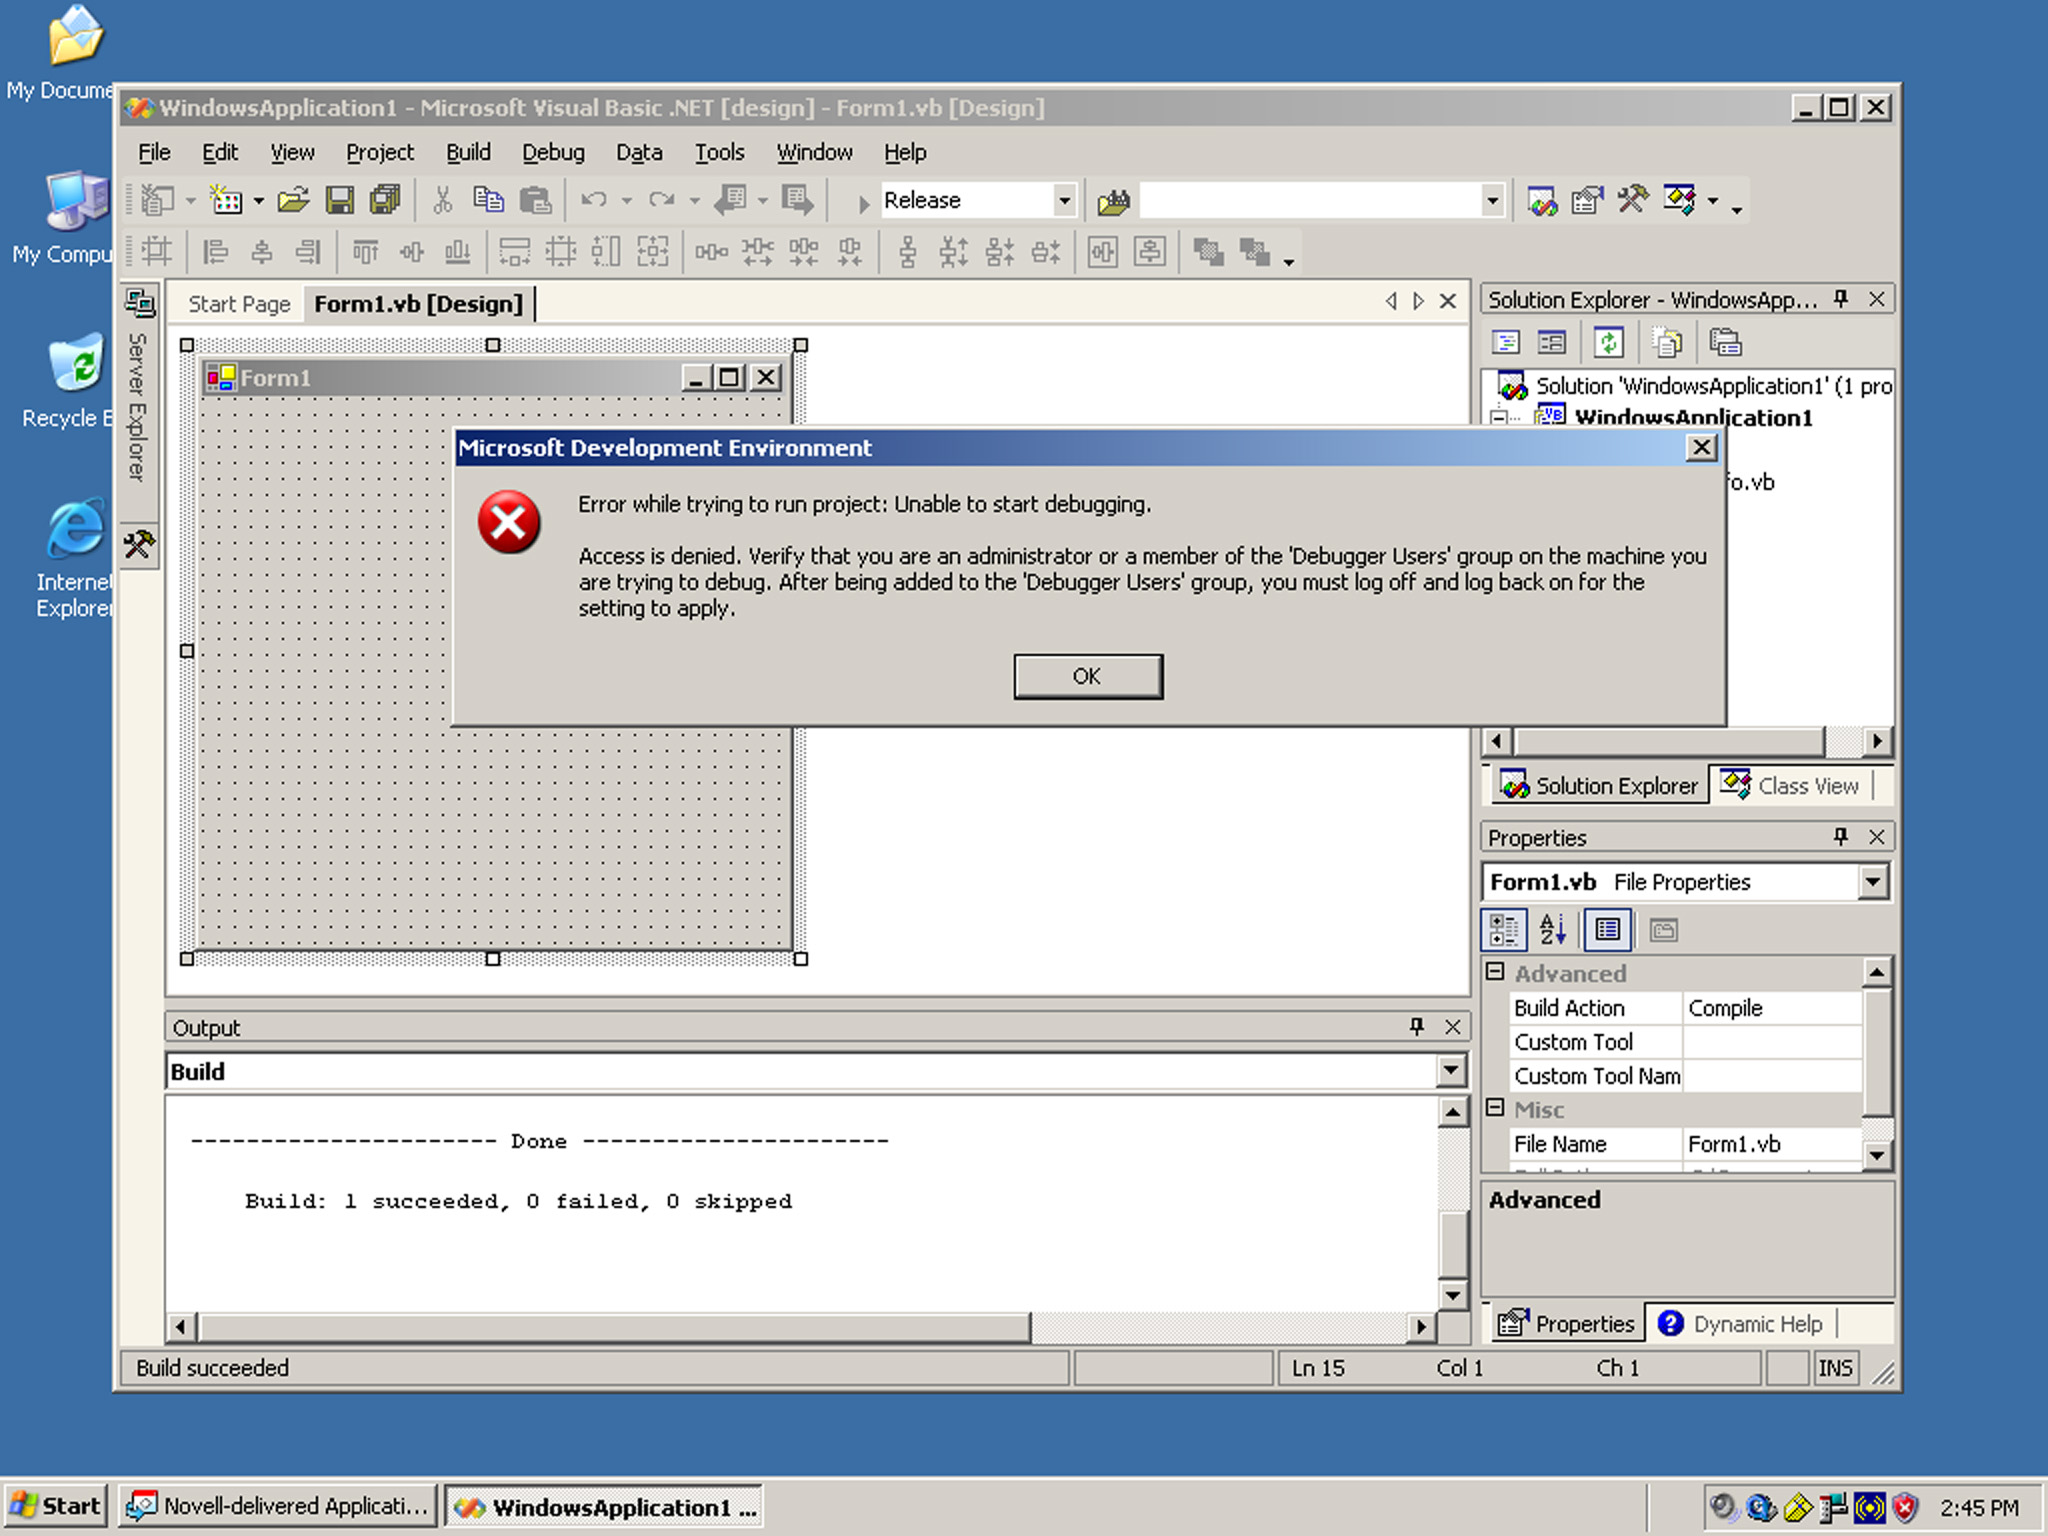Click the Solution Explorer toolbar icon

coord(1542,201)
